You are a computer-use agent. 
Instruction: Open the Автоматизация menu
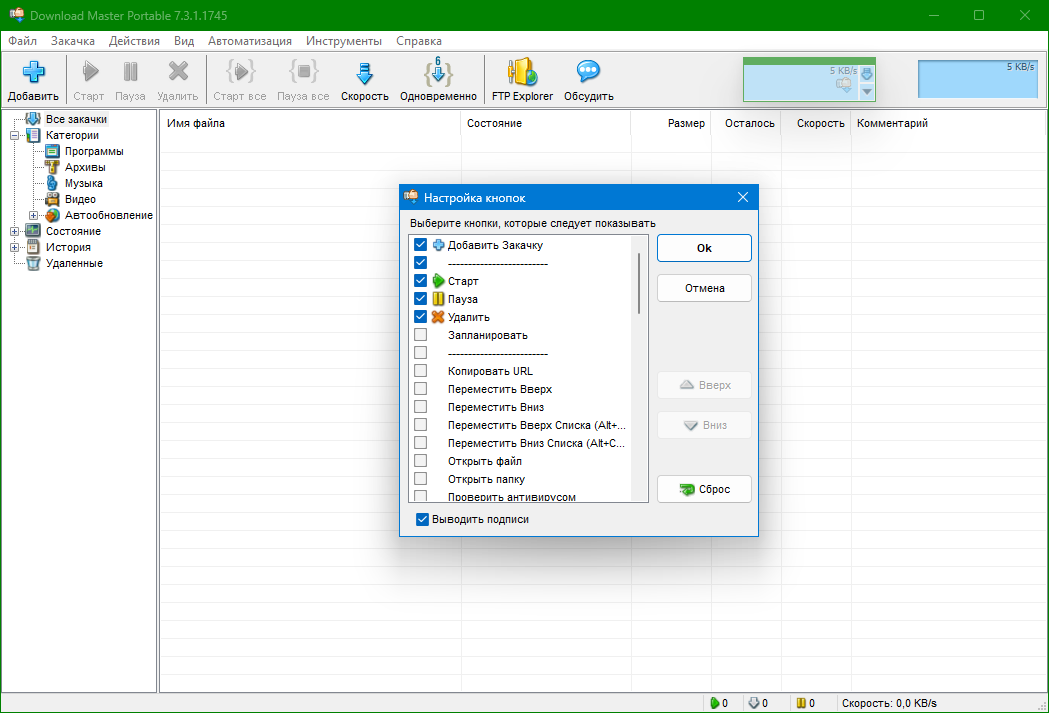tap(250, 41)
